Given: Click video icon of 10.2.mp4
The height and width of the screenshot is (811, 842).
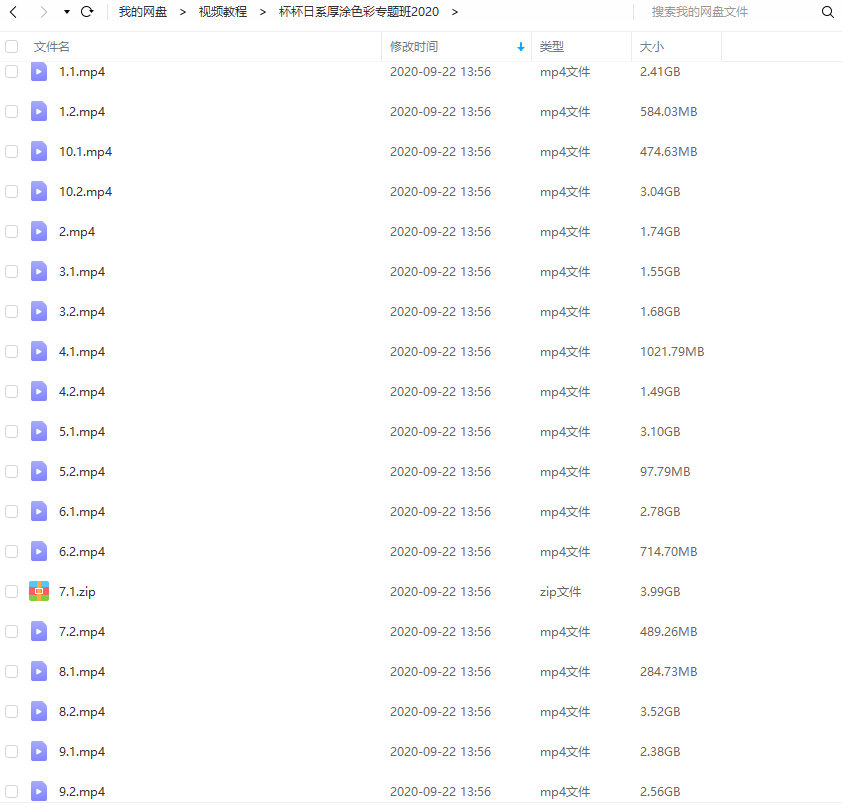Looking at the screenshot, I should pyautogui.click(x=39, y=192).
